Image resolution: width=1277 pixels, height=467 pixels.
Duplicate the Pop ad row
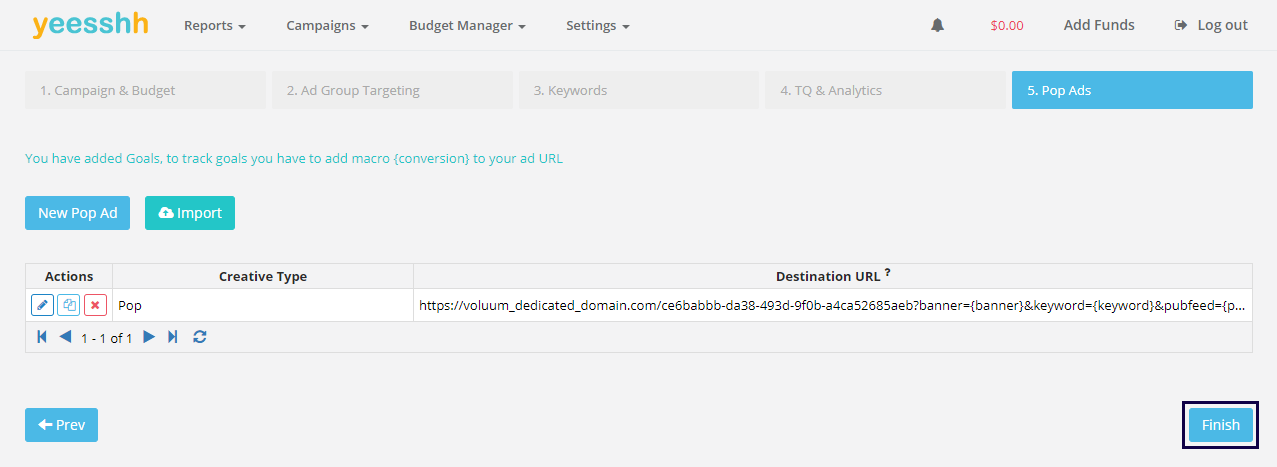(69, 305)
